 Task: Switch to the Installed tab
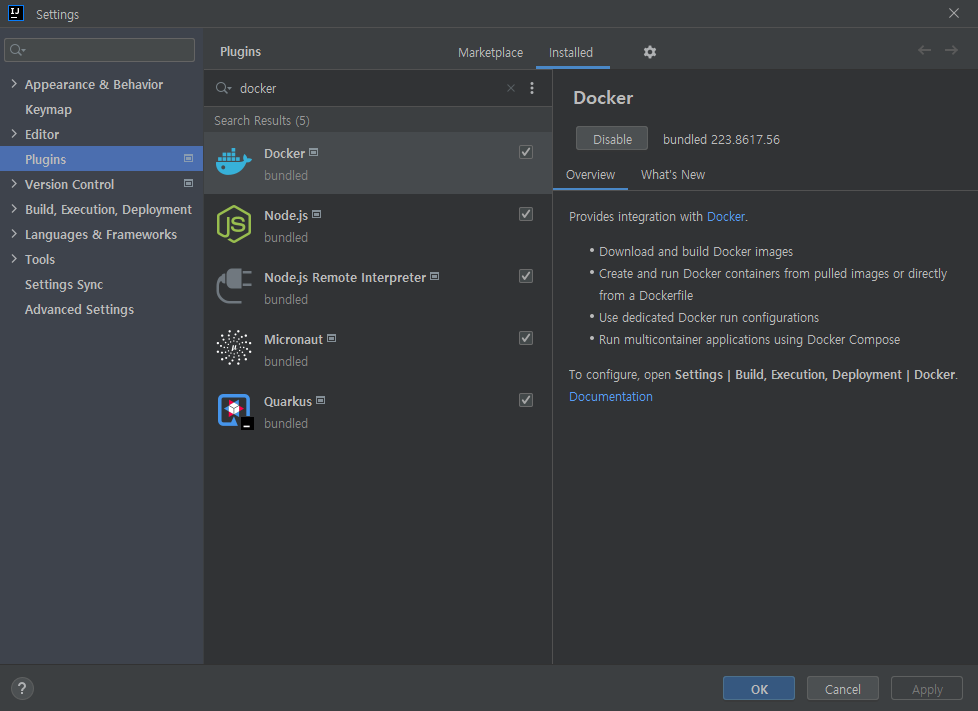click(x=571, y=52)
